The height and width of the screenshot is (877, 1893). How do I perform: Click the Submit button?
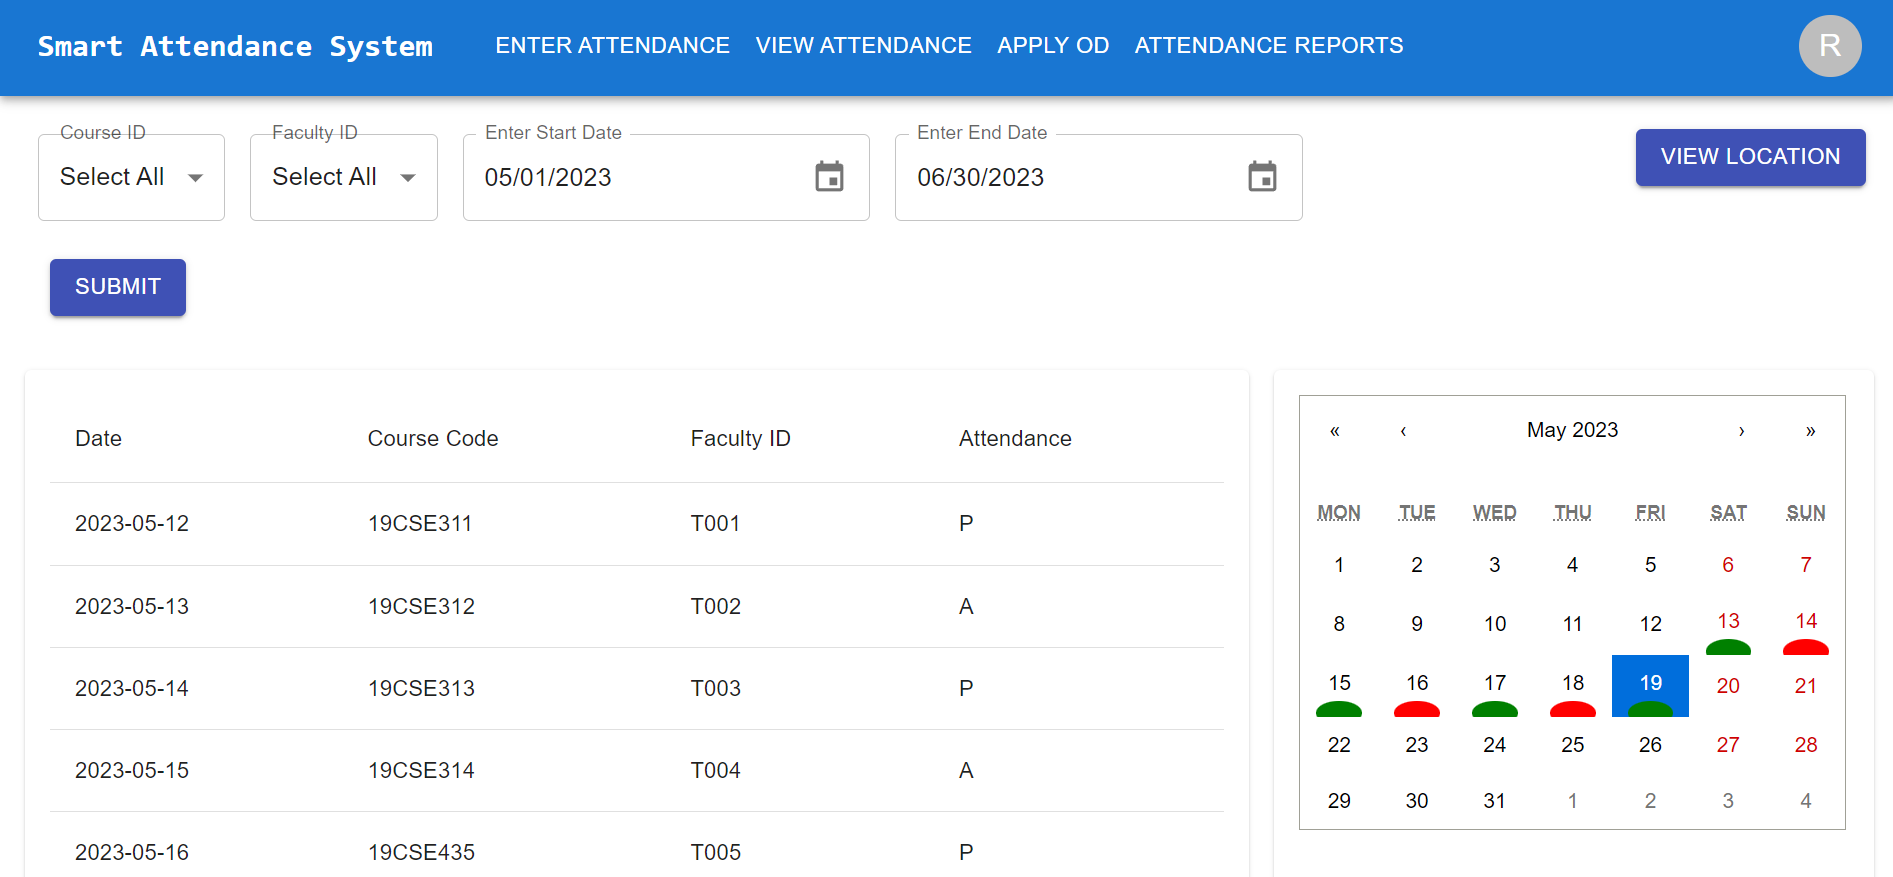click(x=118, y=287)
